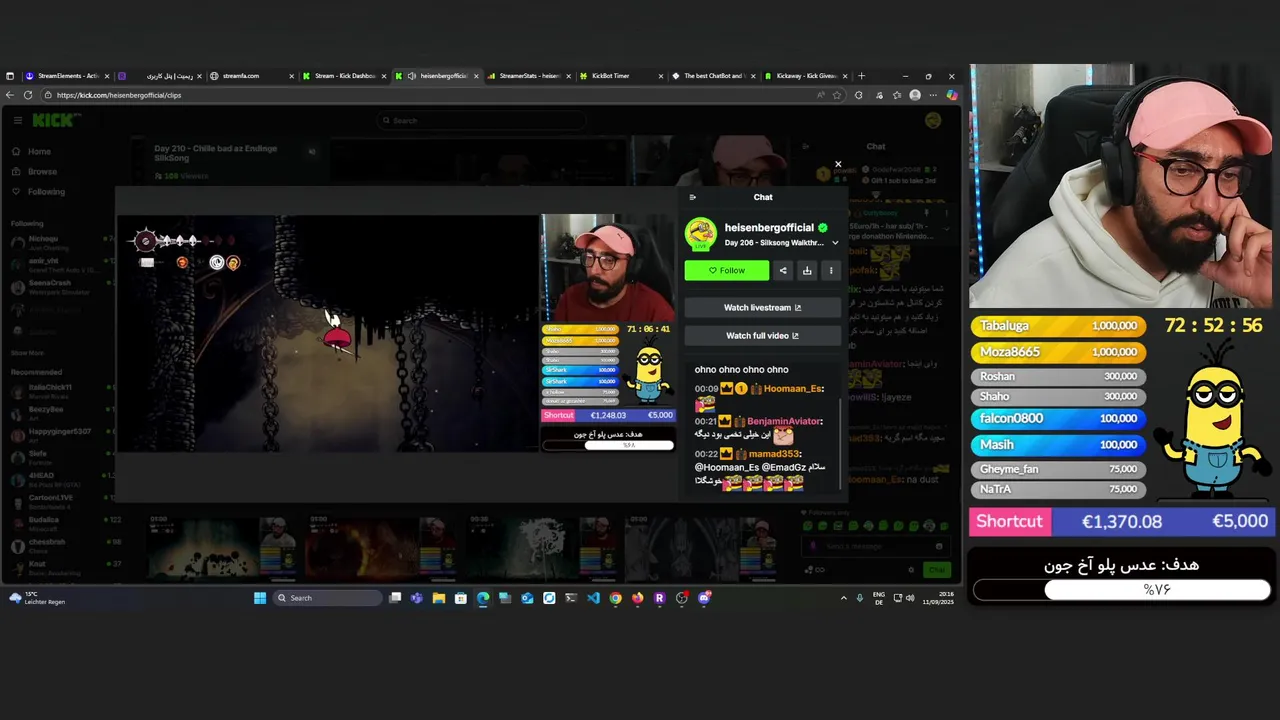Click the green Chat send button
The width and height of the screenshot is (1280, 720).
coord(936,570)
